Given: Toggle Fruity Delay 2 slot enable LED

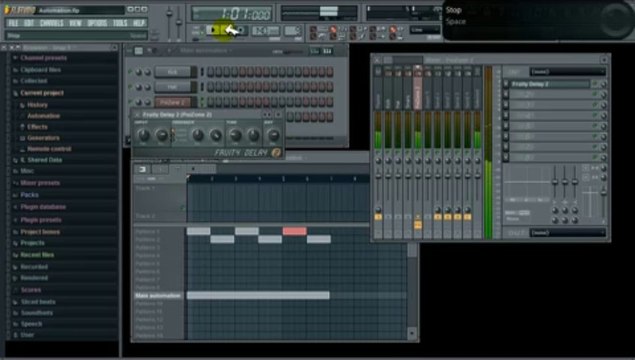Looking at the screenshot, I should click(x=595, y=84).
